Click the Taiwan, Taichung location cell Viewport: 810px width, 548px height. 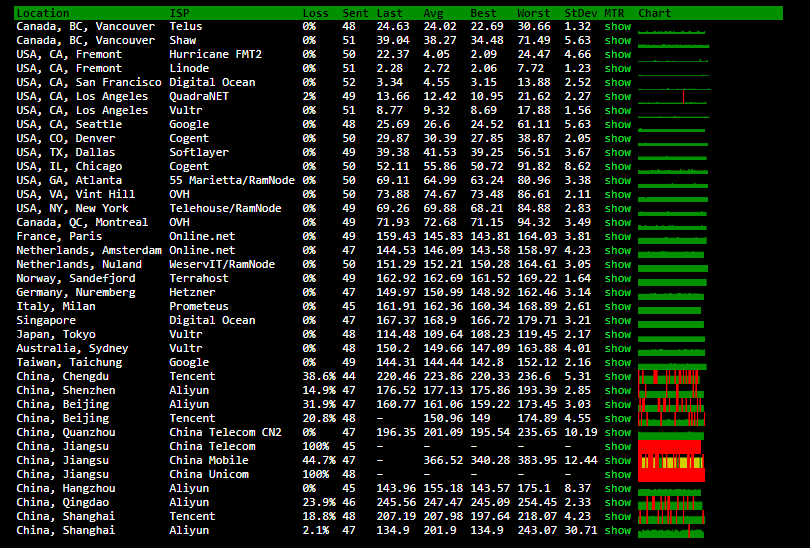[x=69, y=362]
